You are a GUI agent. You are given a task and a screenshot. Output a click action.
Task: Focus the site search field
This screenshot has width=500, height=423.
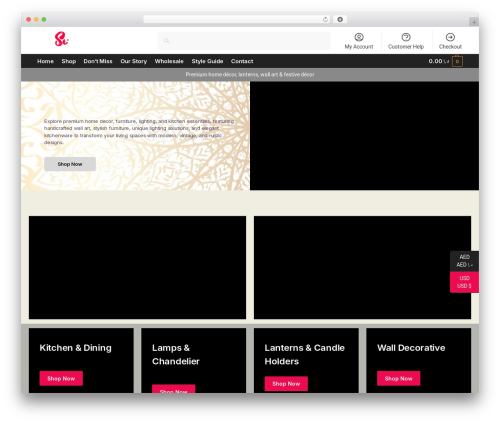244,41
